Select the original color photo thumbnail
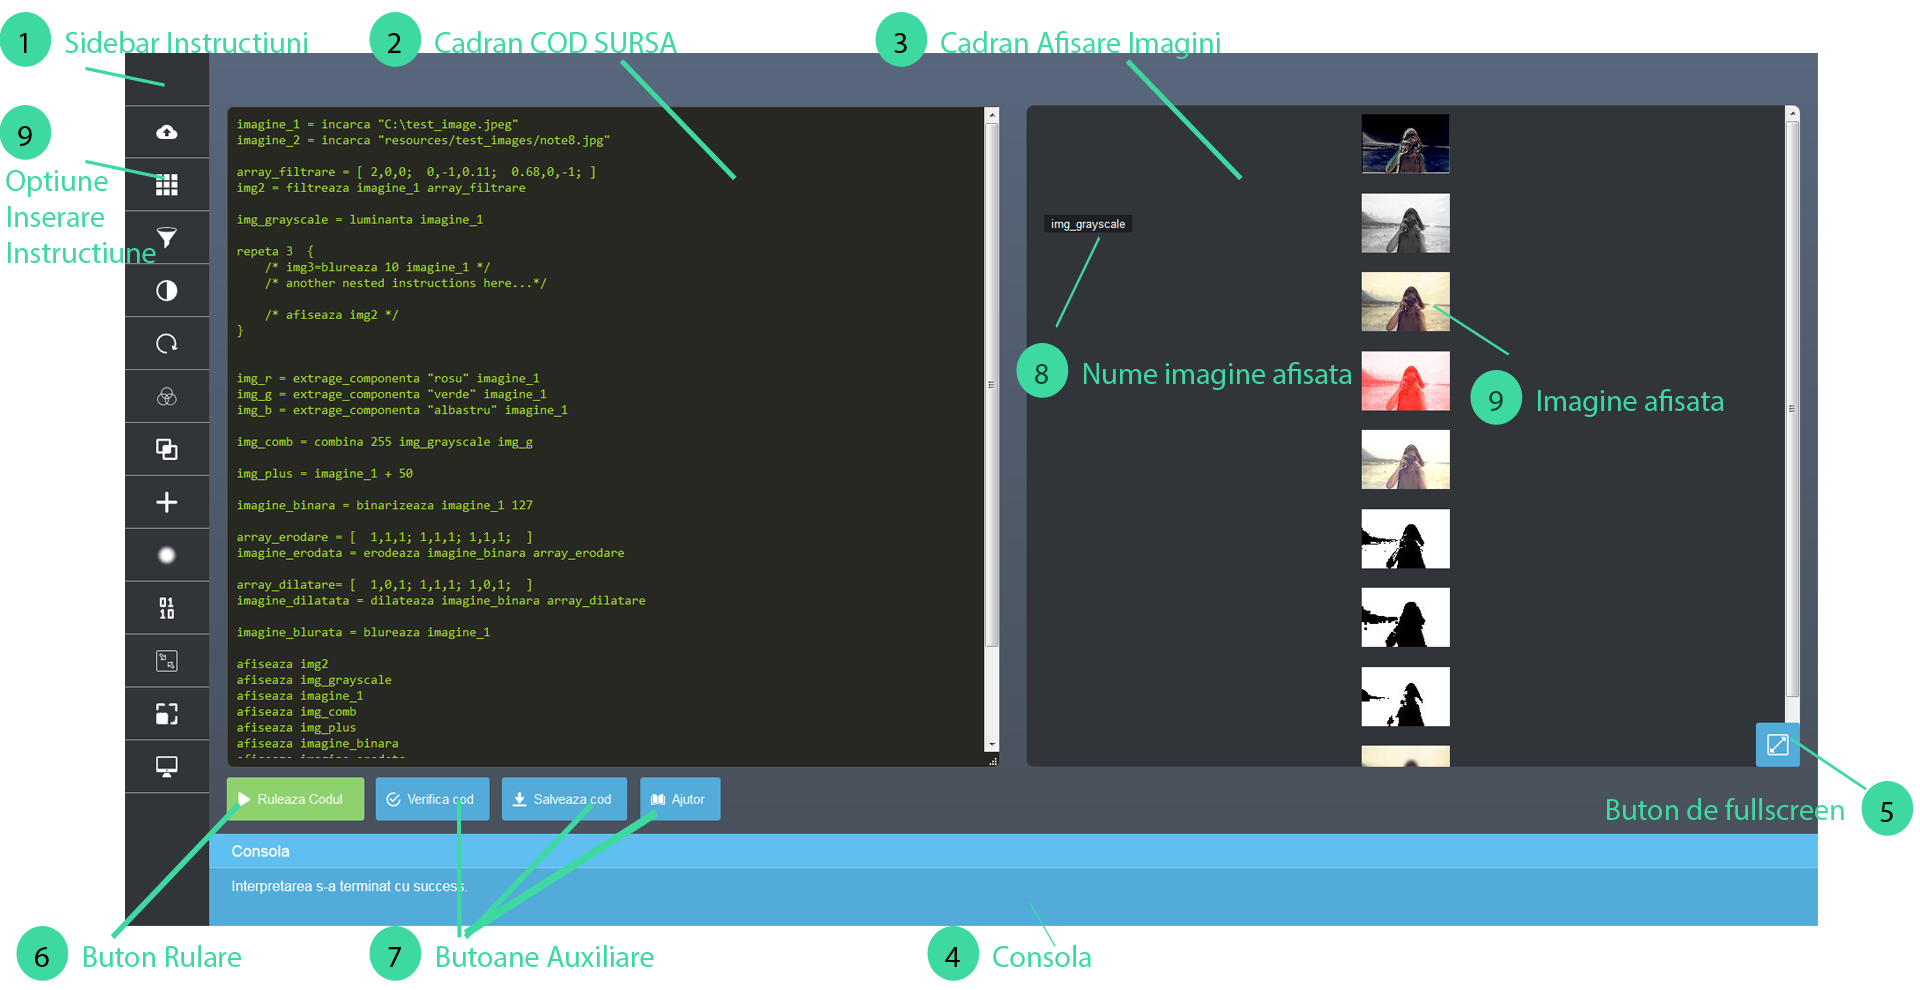Image resolution: width=1920 pixels, height=990 pixels. (1405, 302)
